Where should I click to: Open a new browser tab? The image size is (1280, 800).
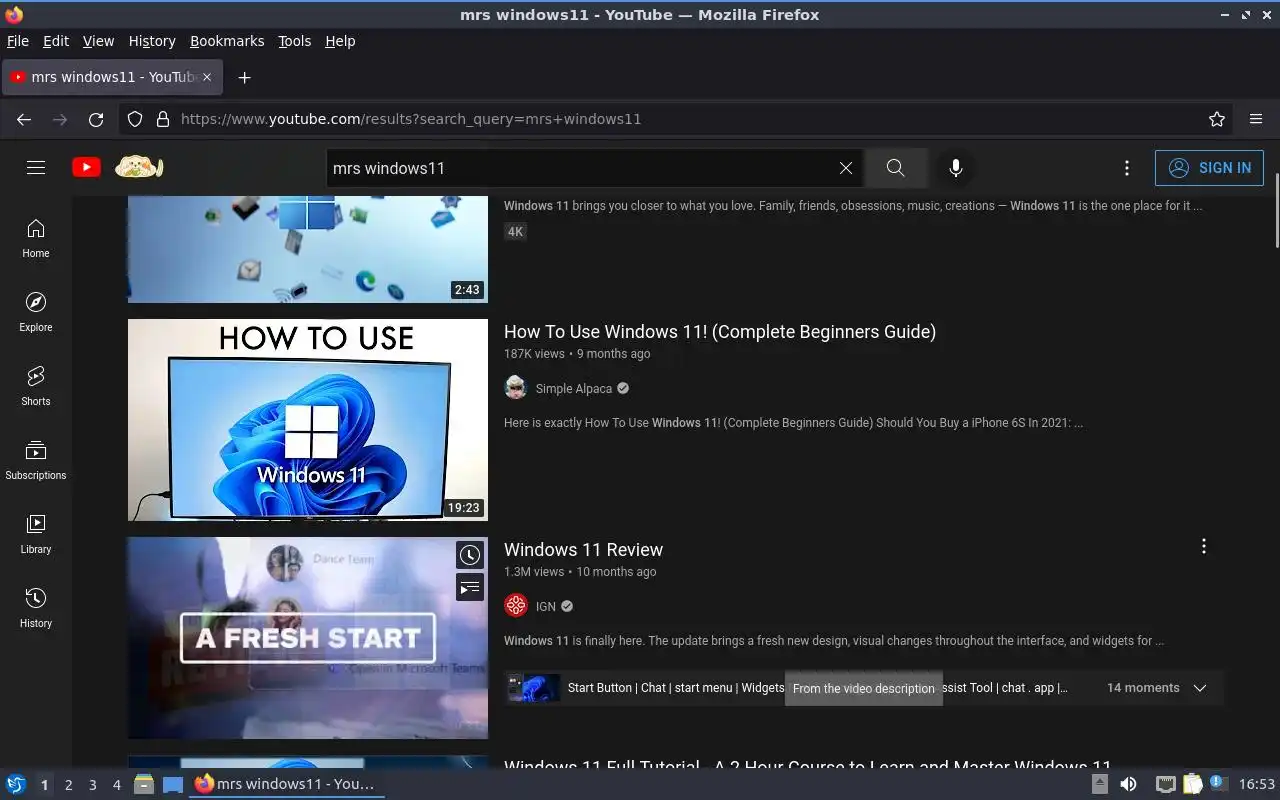[244, 77]
